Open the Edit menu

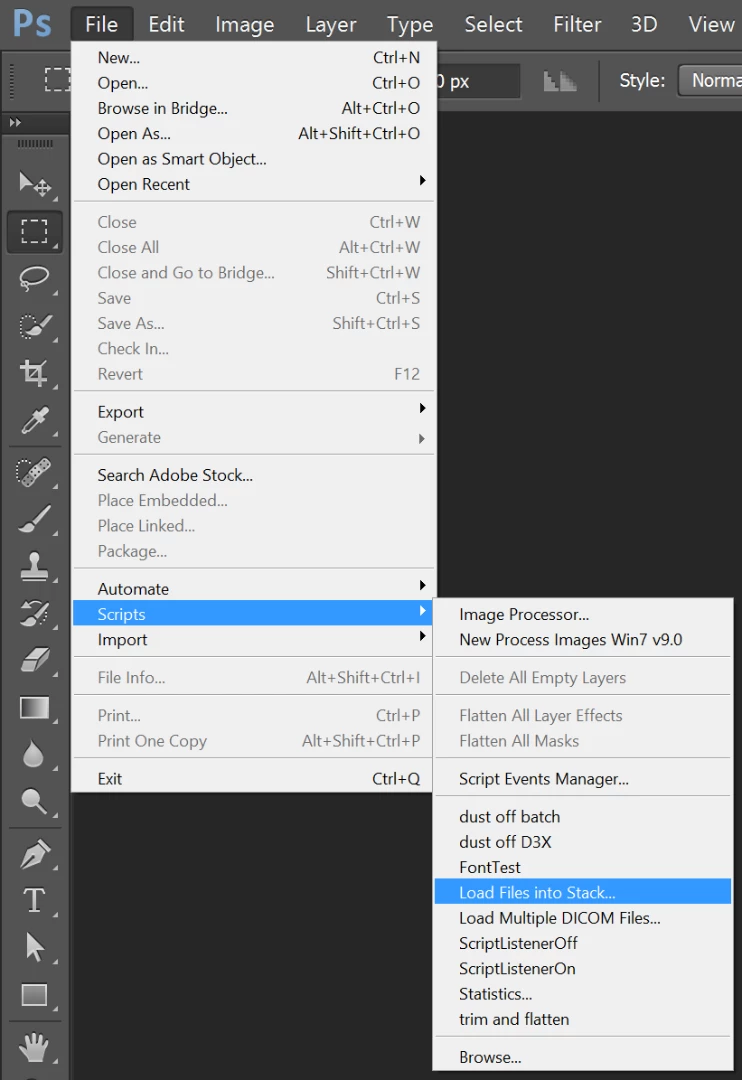point(166,24)
